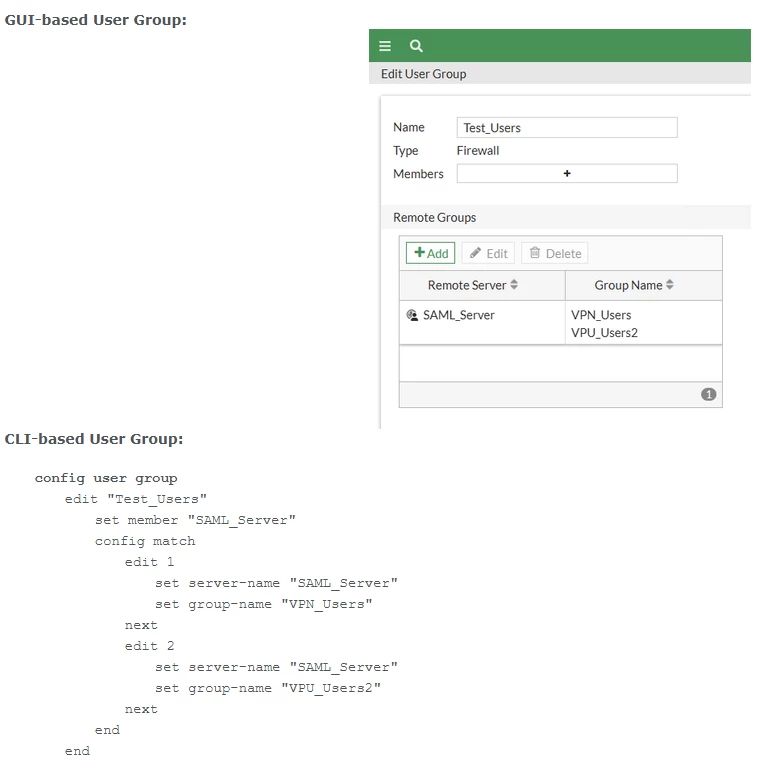Click the VPU_Users2 group name
The height and width of the screenshot is (772, 765).
click(604, 333)
